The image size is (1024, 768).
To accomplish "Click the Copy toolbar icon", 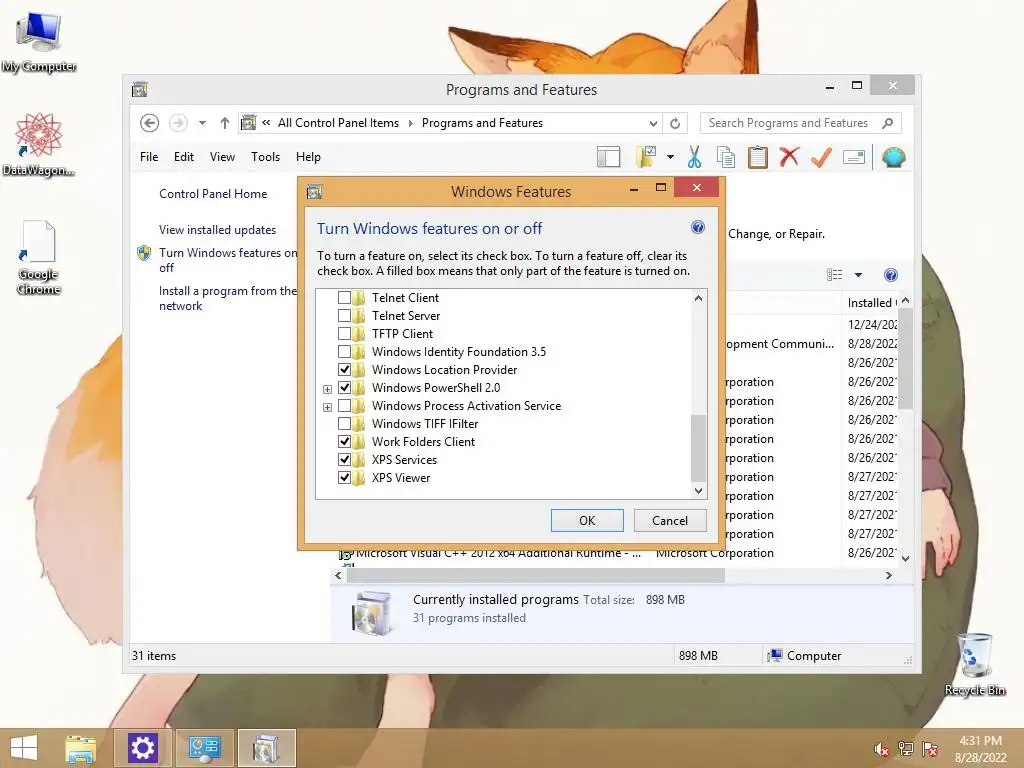I will [x=726, y=157].
